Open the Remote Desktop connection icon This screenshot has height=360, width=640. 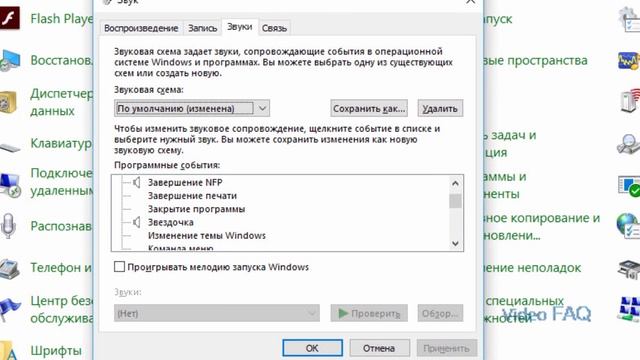[x=10, y=184]
